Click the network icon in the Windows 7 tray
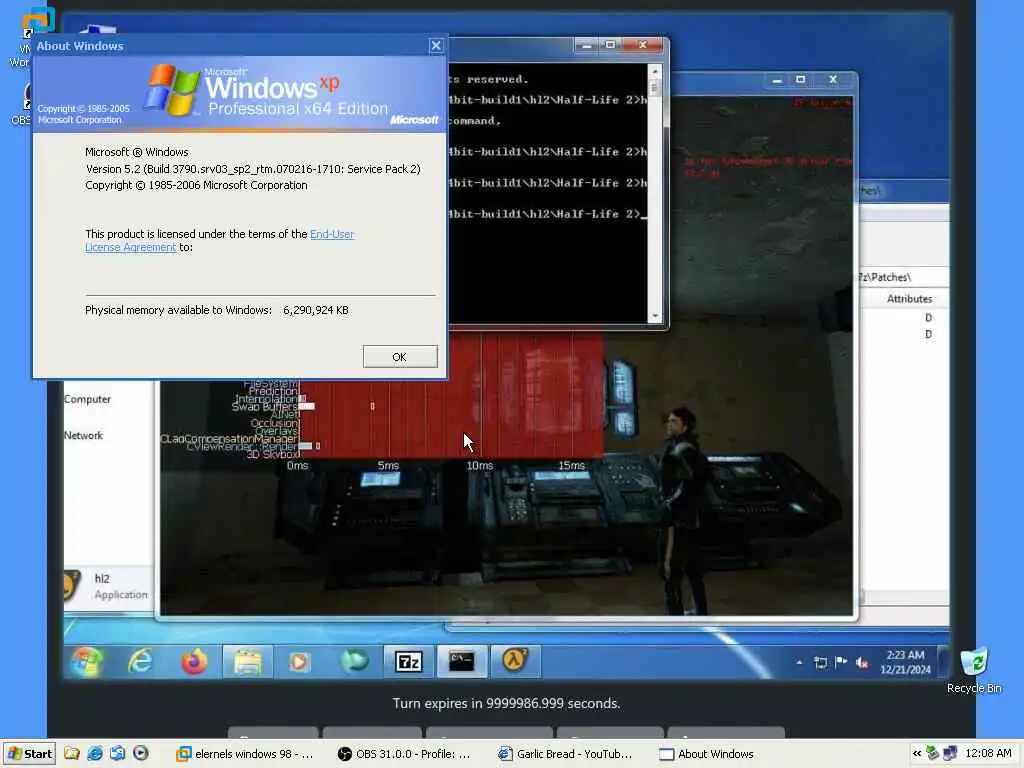The height and width of the screenshot is (768, 1024). tap(821, 662)
